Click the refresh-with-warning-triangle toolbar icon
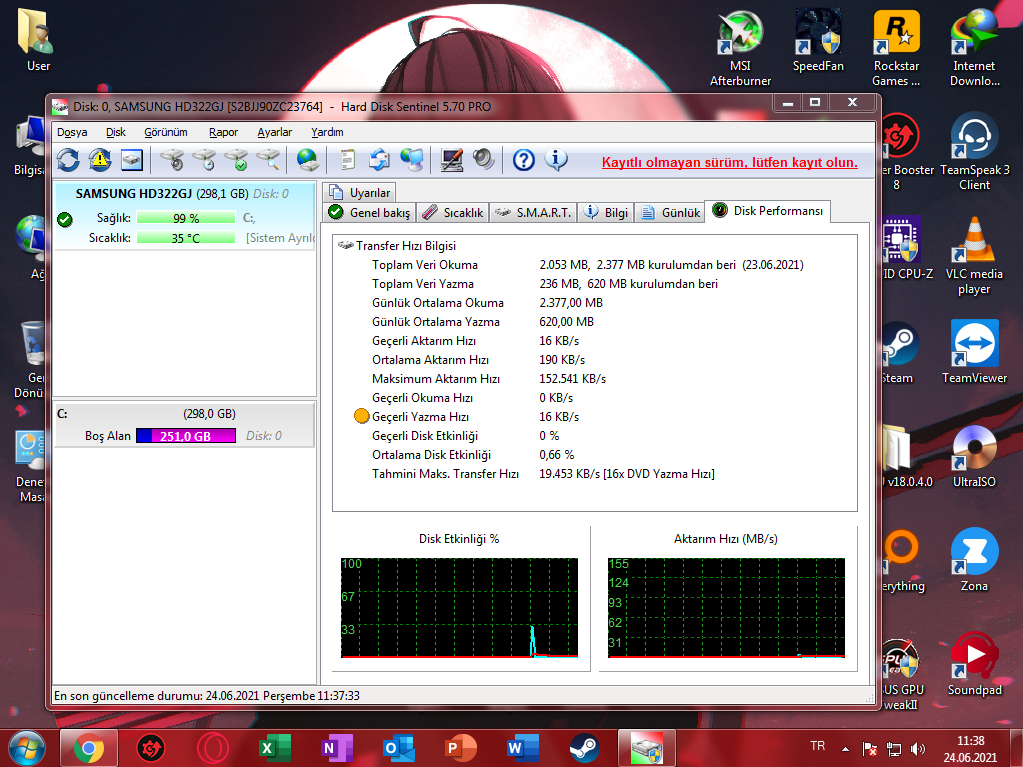This screenshot has height=767, width=1023. pyautogui.click(x=100, y=160)
